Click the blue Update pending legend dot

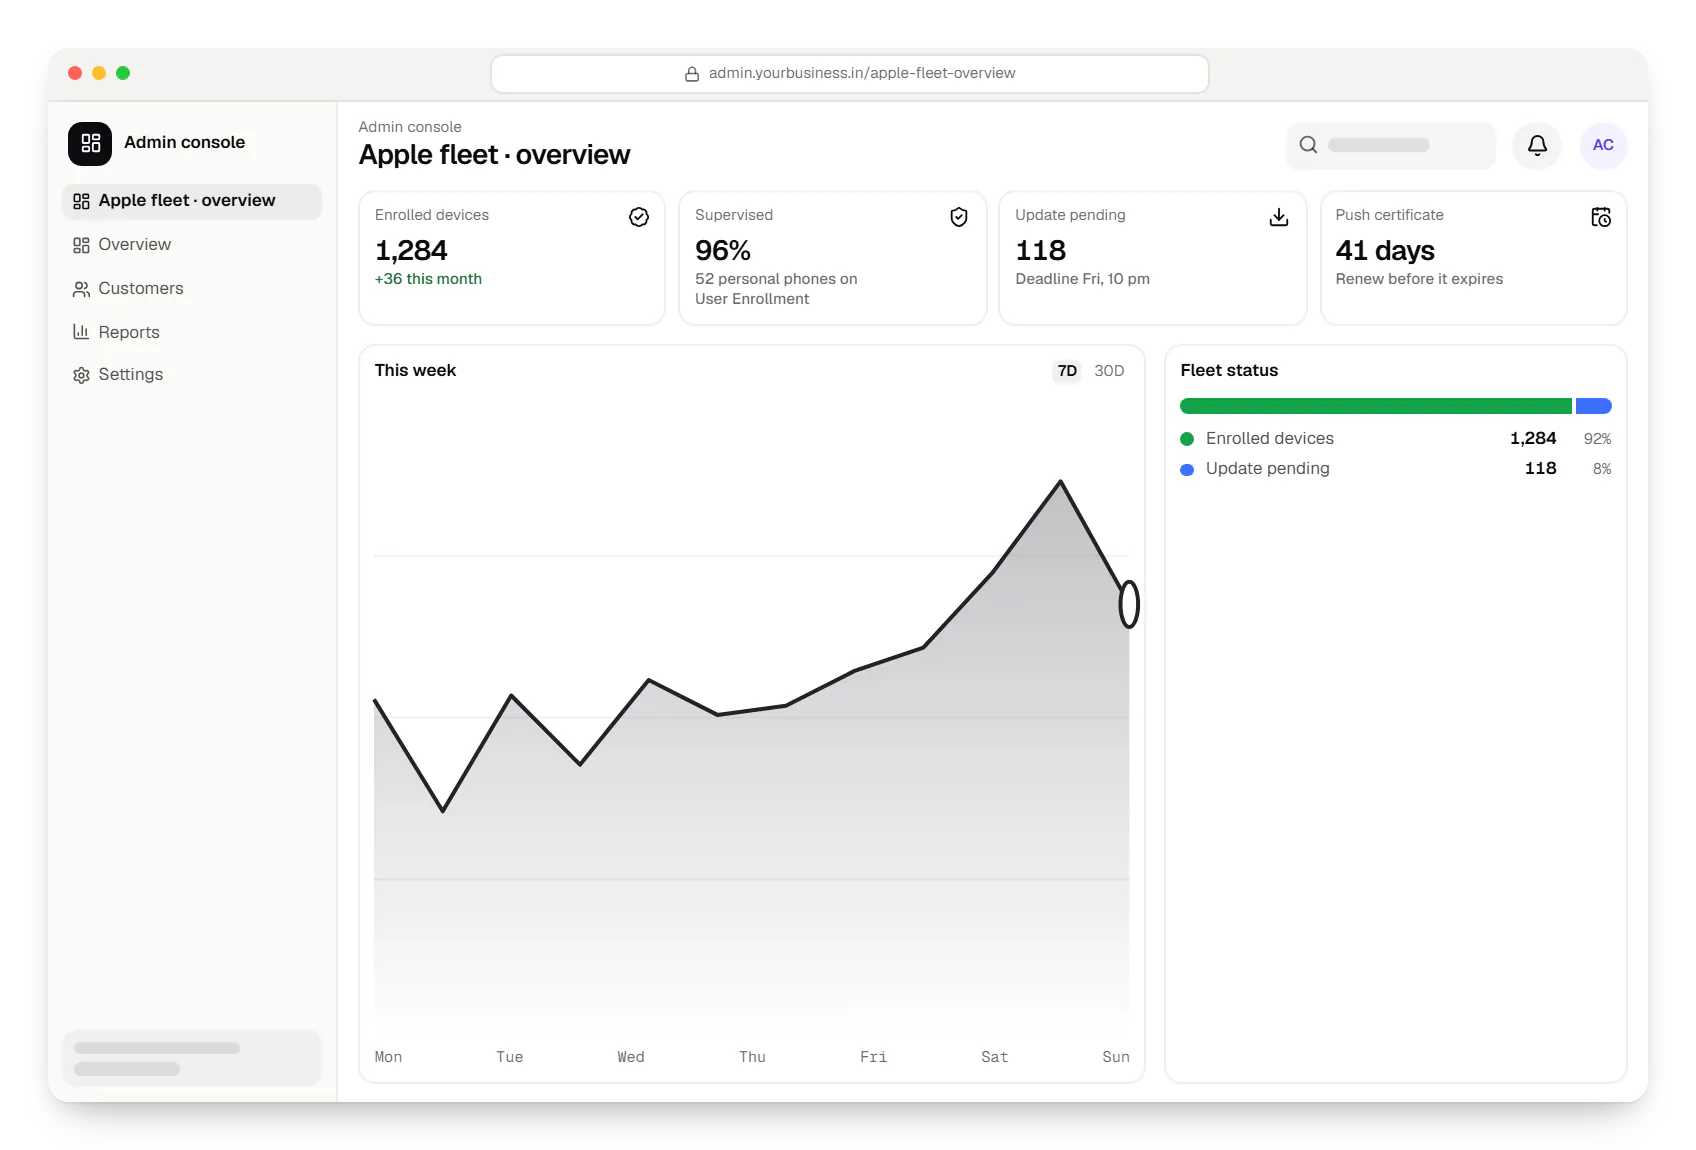pos(1187,469)
